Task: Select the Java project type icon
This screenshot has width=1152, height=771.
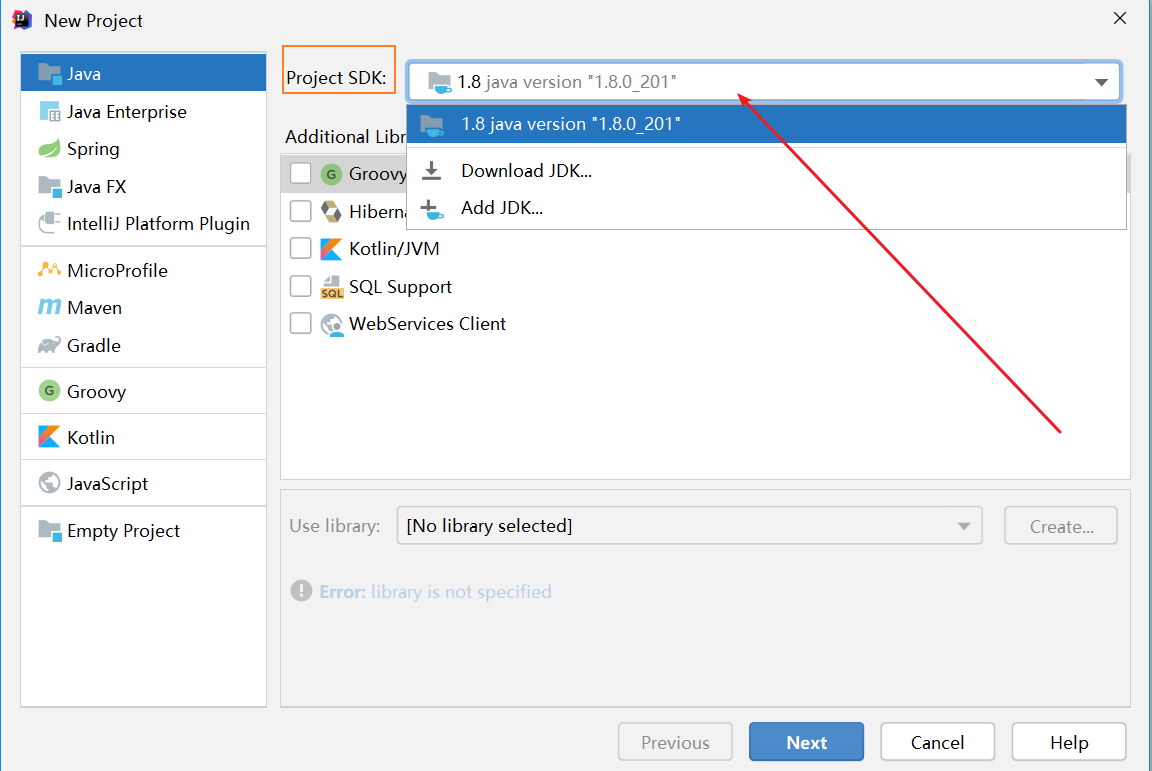Action: tap(49, 73)
